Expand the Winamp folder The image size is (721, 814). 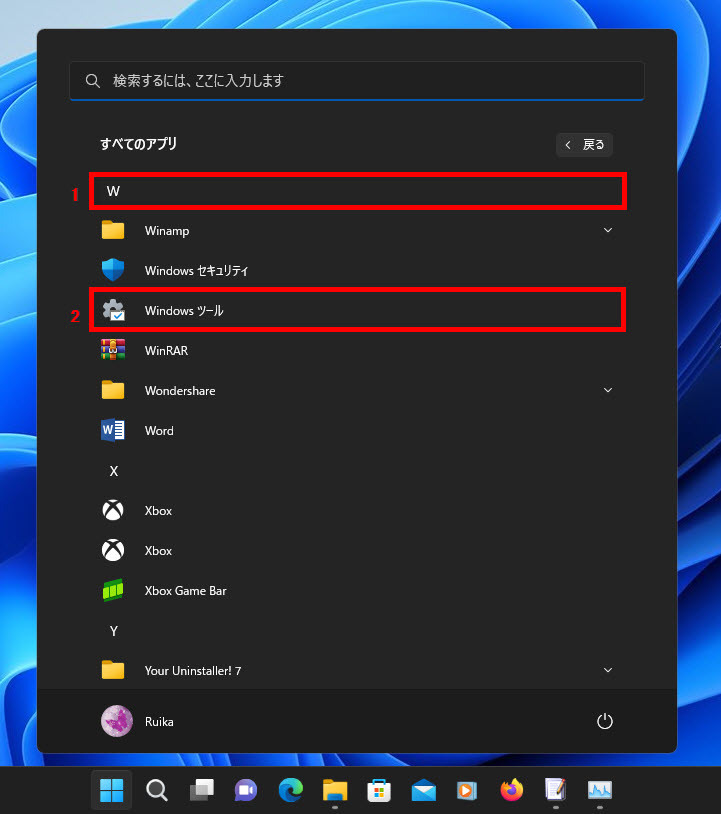(x=607, y=231)
